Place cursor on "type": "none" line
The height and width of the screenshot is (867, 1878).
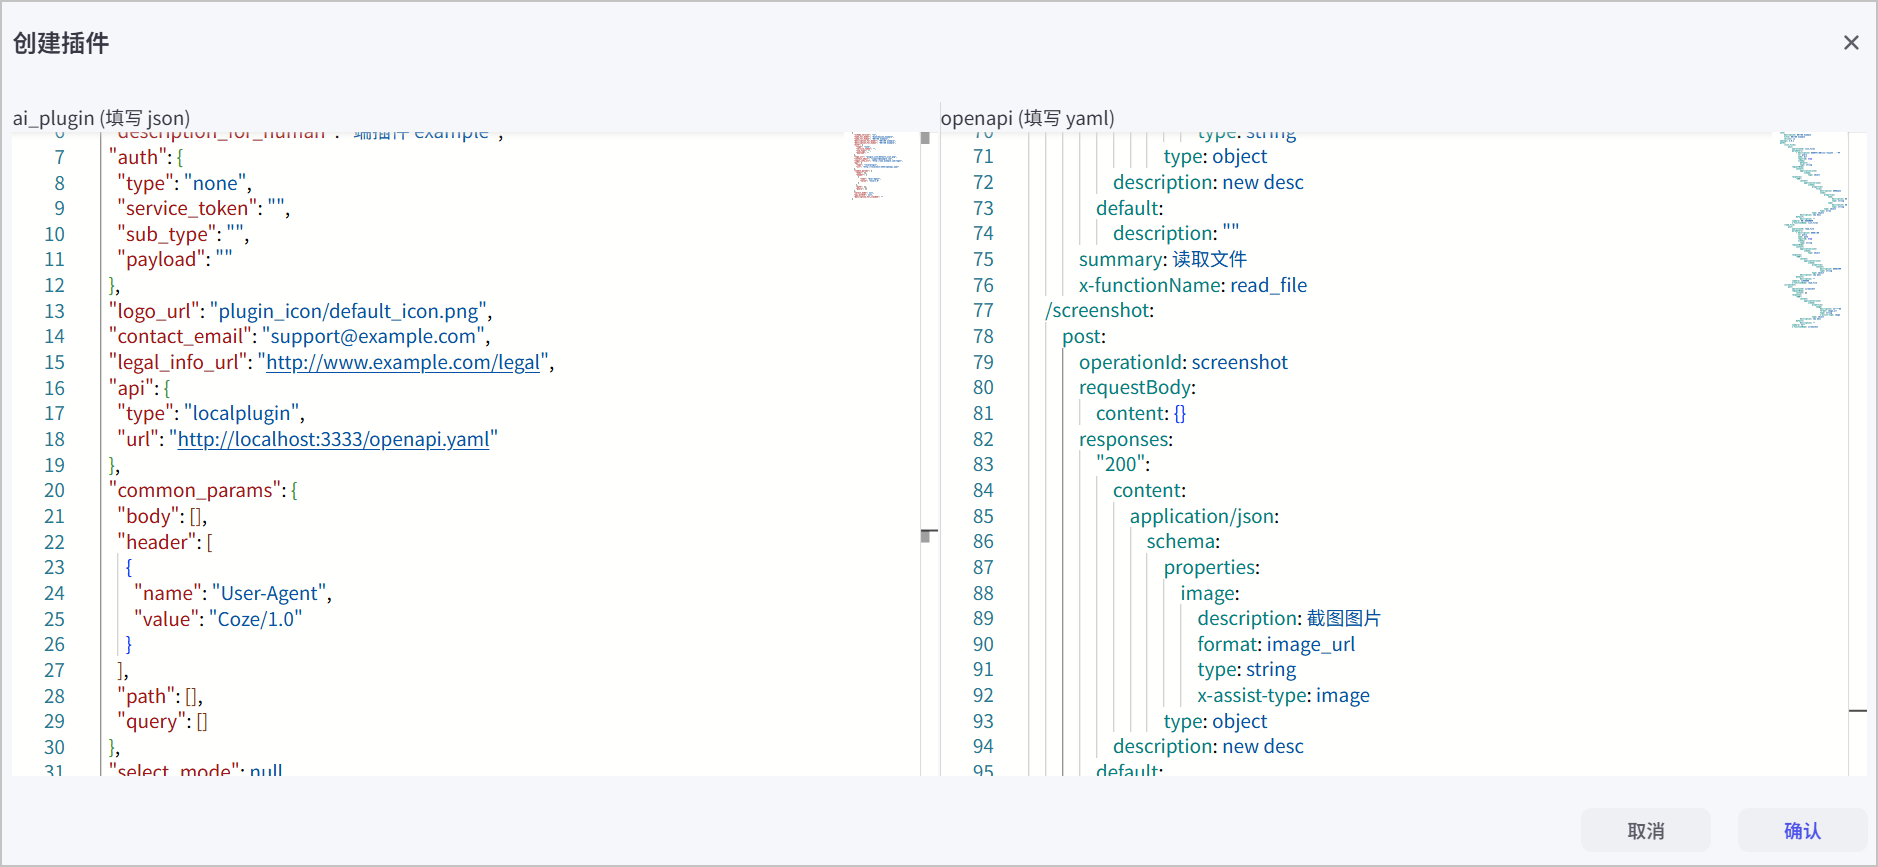click(185, 183)
